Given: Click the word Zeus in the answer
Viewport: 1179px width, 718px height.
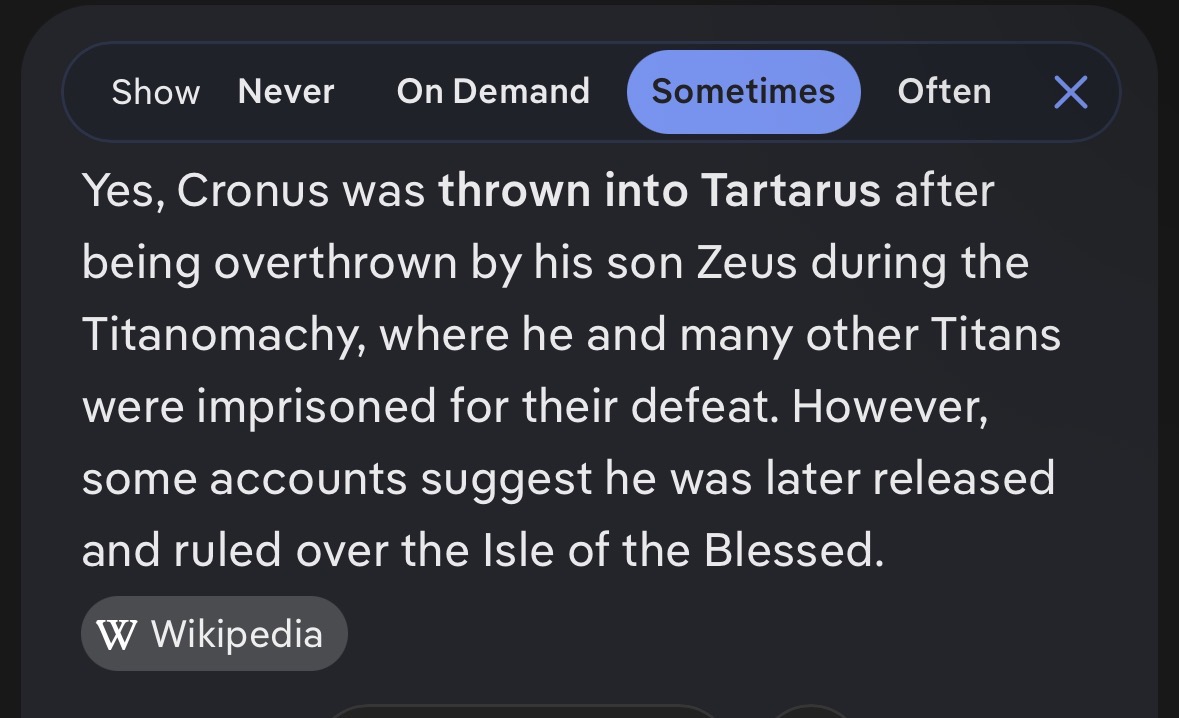Looking at the screenshot, I should tap(747, 262).
